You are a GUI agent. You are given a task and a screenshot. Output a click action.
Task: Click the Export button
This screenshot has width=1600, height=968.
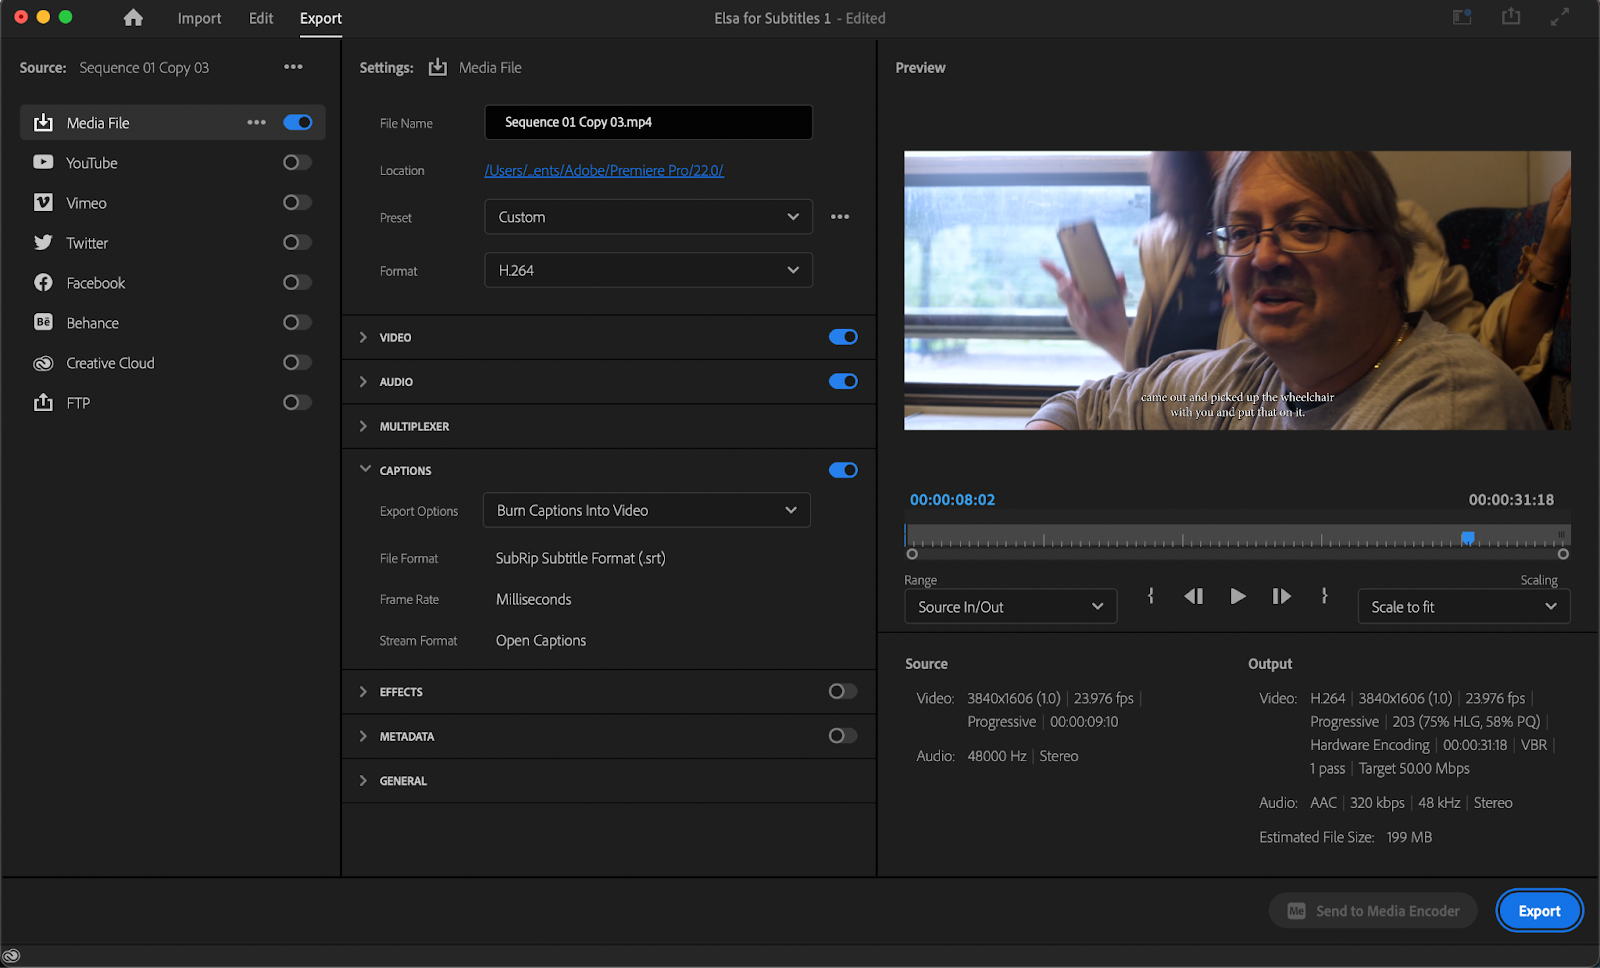click(x=1539, y=911)
